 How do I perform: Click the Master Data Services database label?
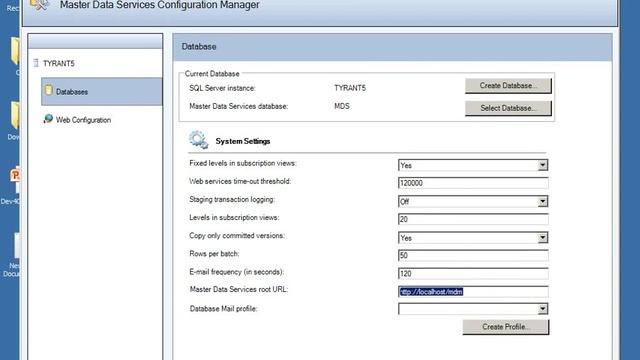pos(239,106)
